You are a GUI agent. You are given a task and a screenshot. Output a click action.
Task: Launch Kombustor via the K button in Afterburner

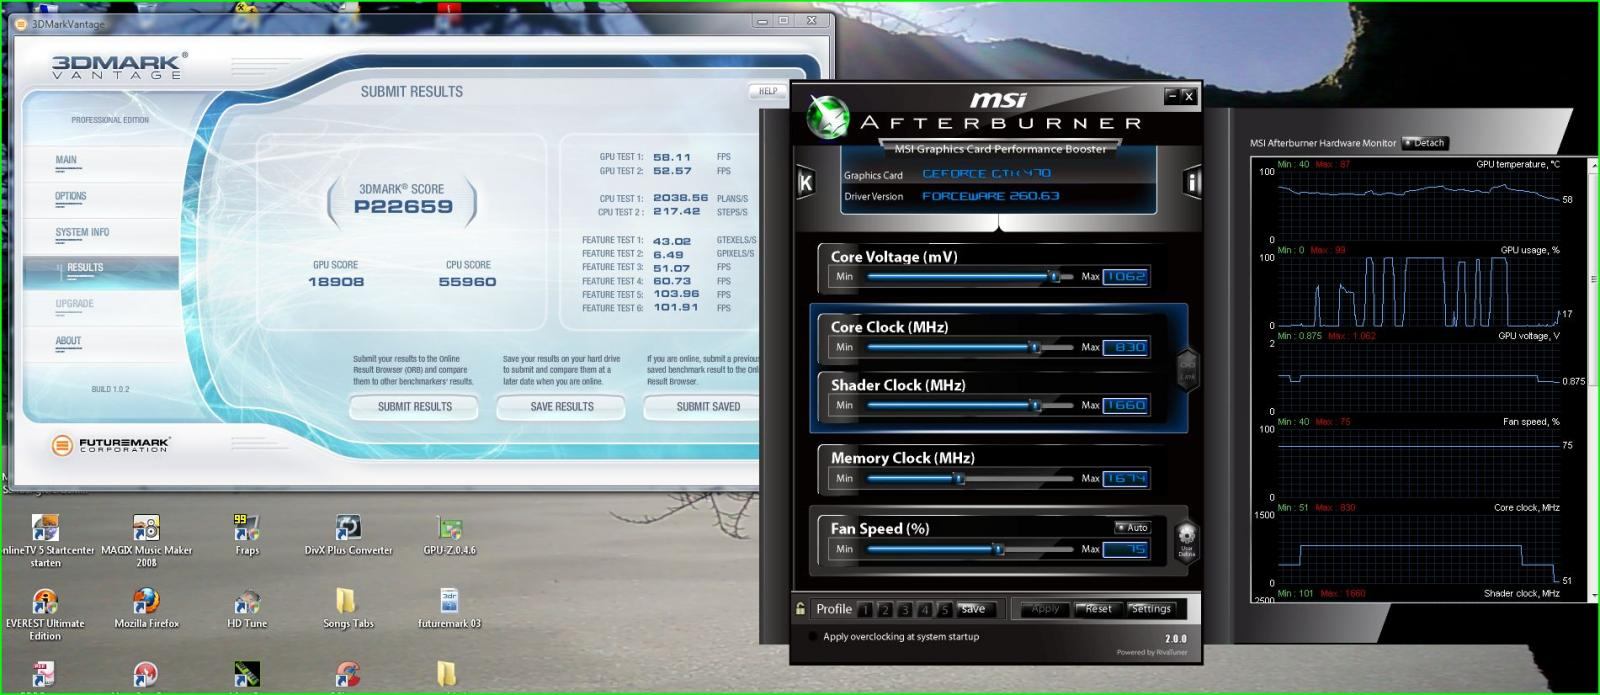[x=805, y=182]
